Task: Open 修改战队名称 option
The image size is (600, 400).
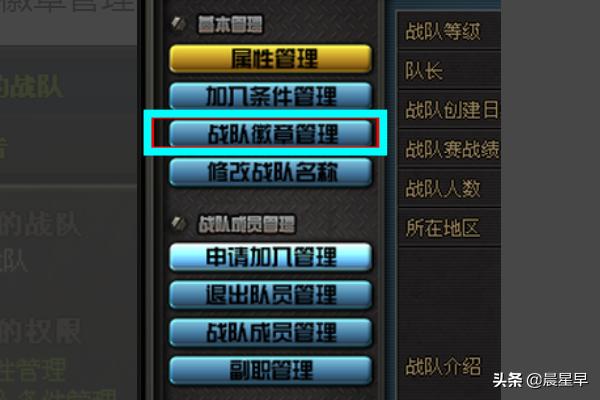Action: (270, 172)
